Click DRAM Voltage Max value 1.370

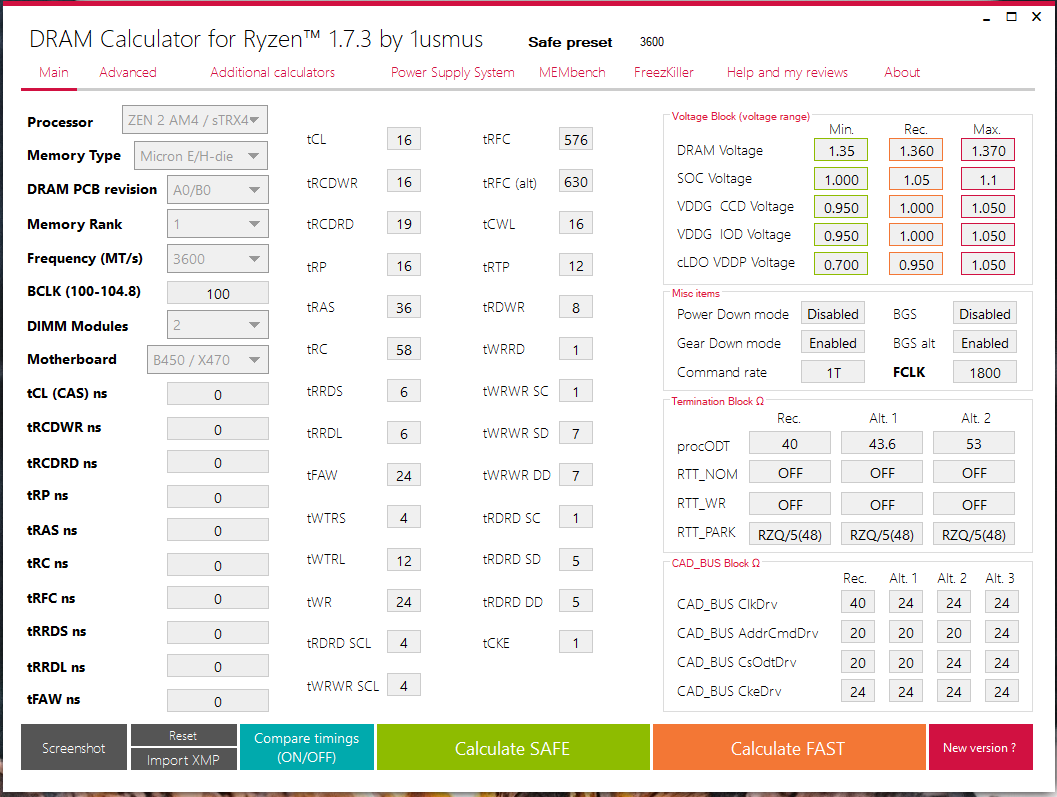point(988,150)
